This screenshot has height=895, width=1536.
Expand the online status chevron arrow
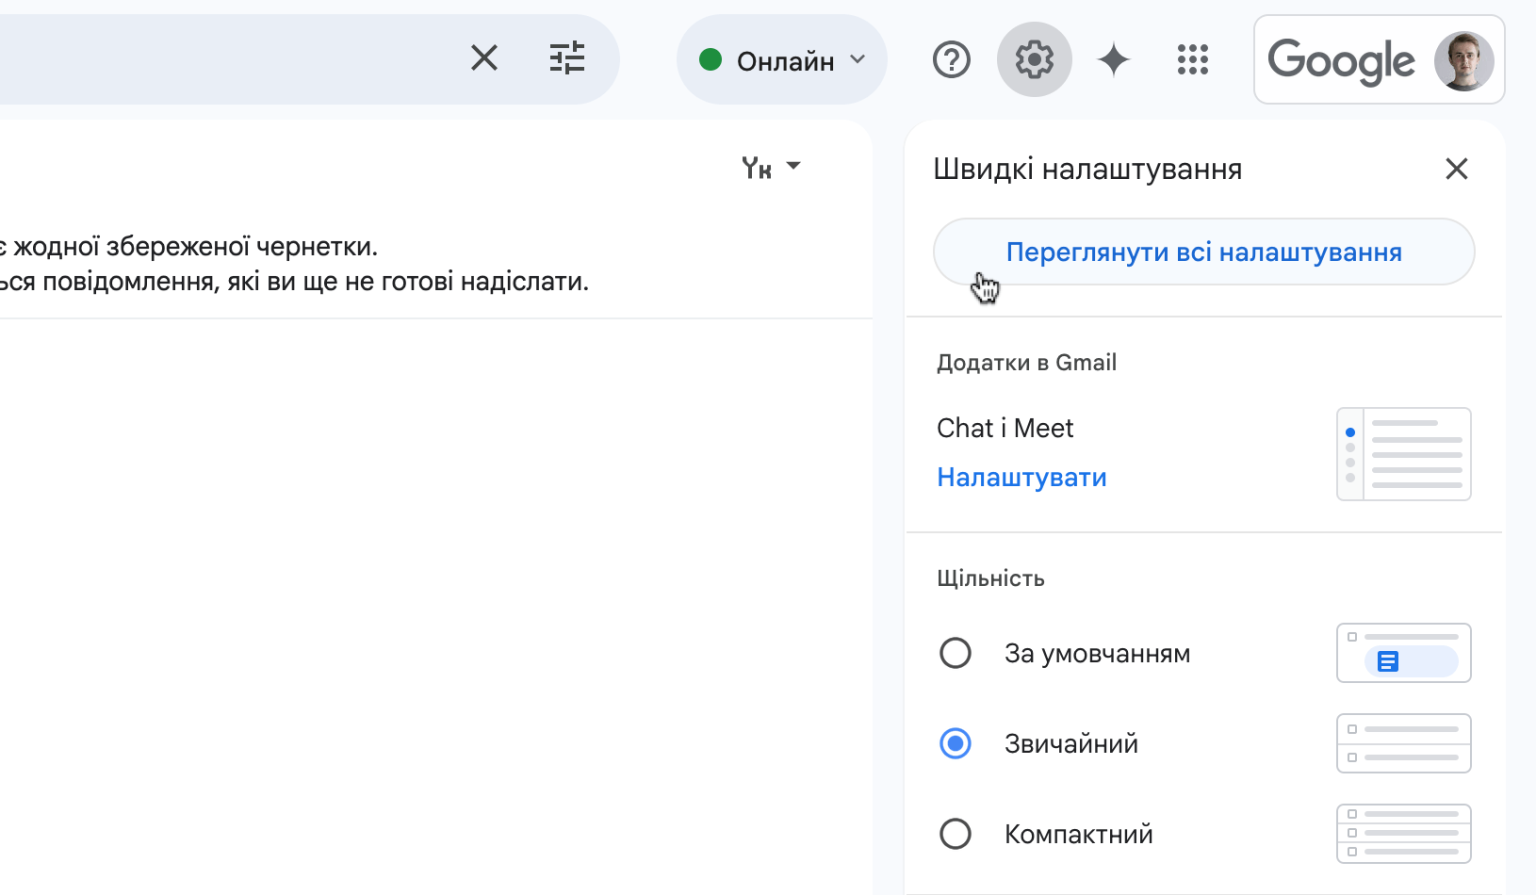coord(856,60)
